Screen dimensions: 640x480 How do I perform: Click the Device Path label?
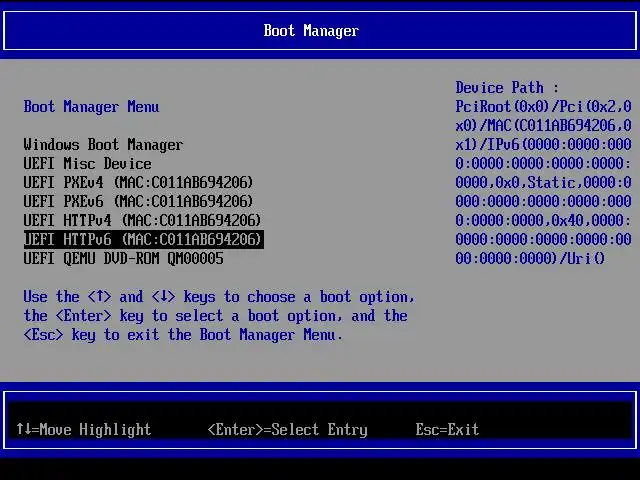coord(507,88)
